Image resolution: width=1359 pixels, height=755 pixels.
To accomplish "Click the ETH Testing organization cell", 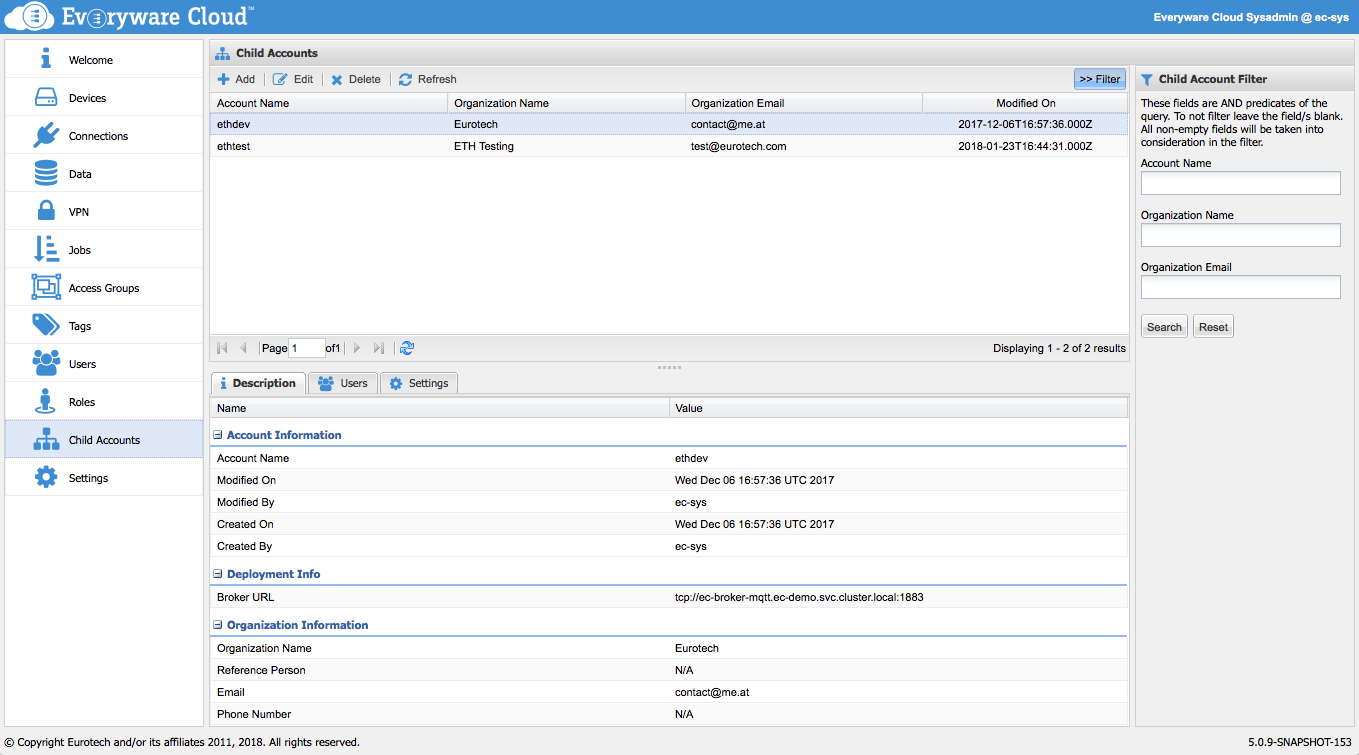I will click(484, 146).
